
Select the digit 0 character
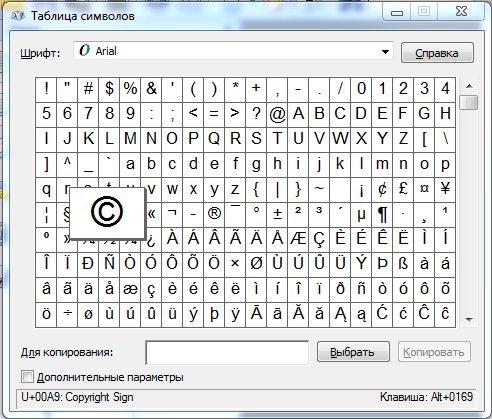click(361, 89)
